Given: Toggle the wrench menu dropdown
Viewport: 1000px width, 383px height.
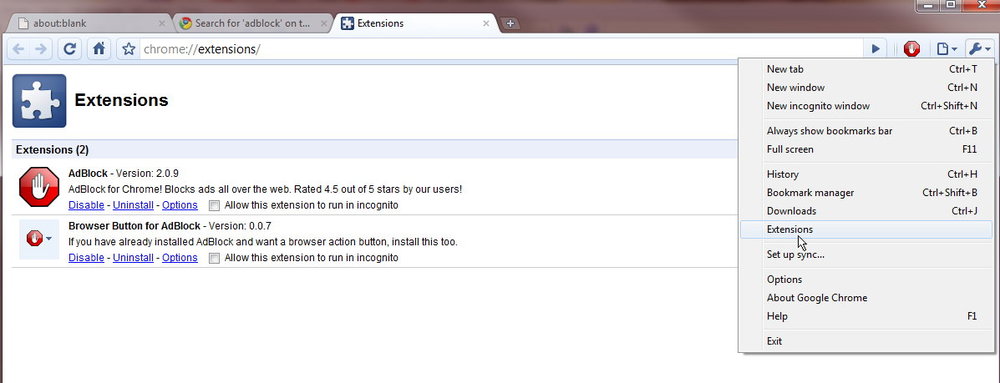Looking at the screenshot, I should (979, 49).
